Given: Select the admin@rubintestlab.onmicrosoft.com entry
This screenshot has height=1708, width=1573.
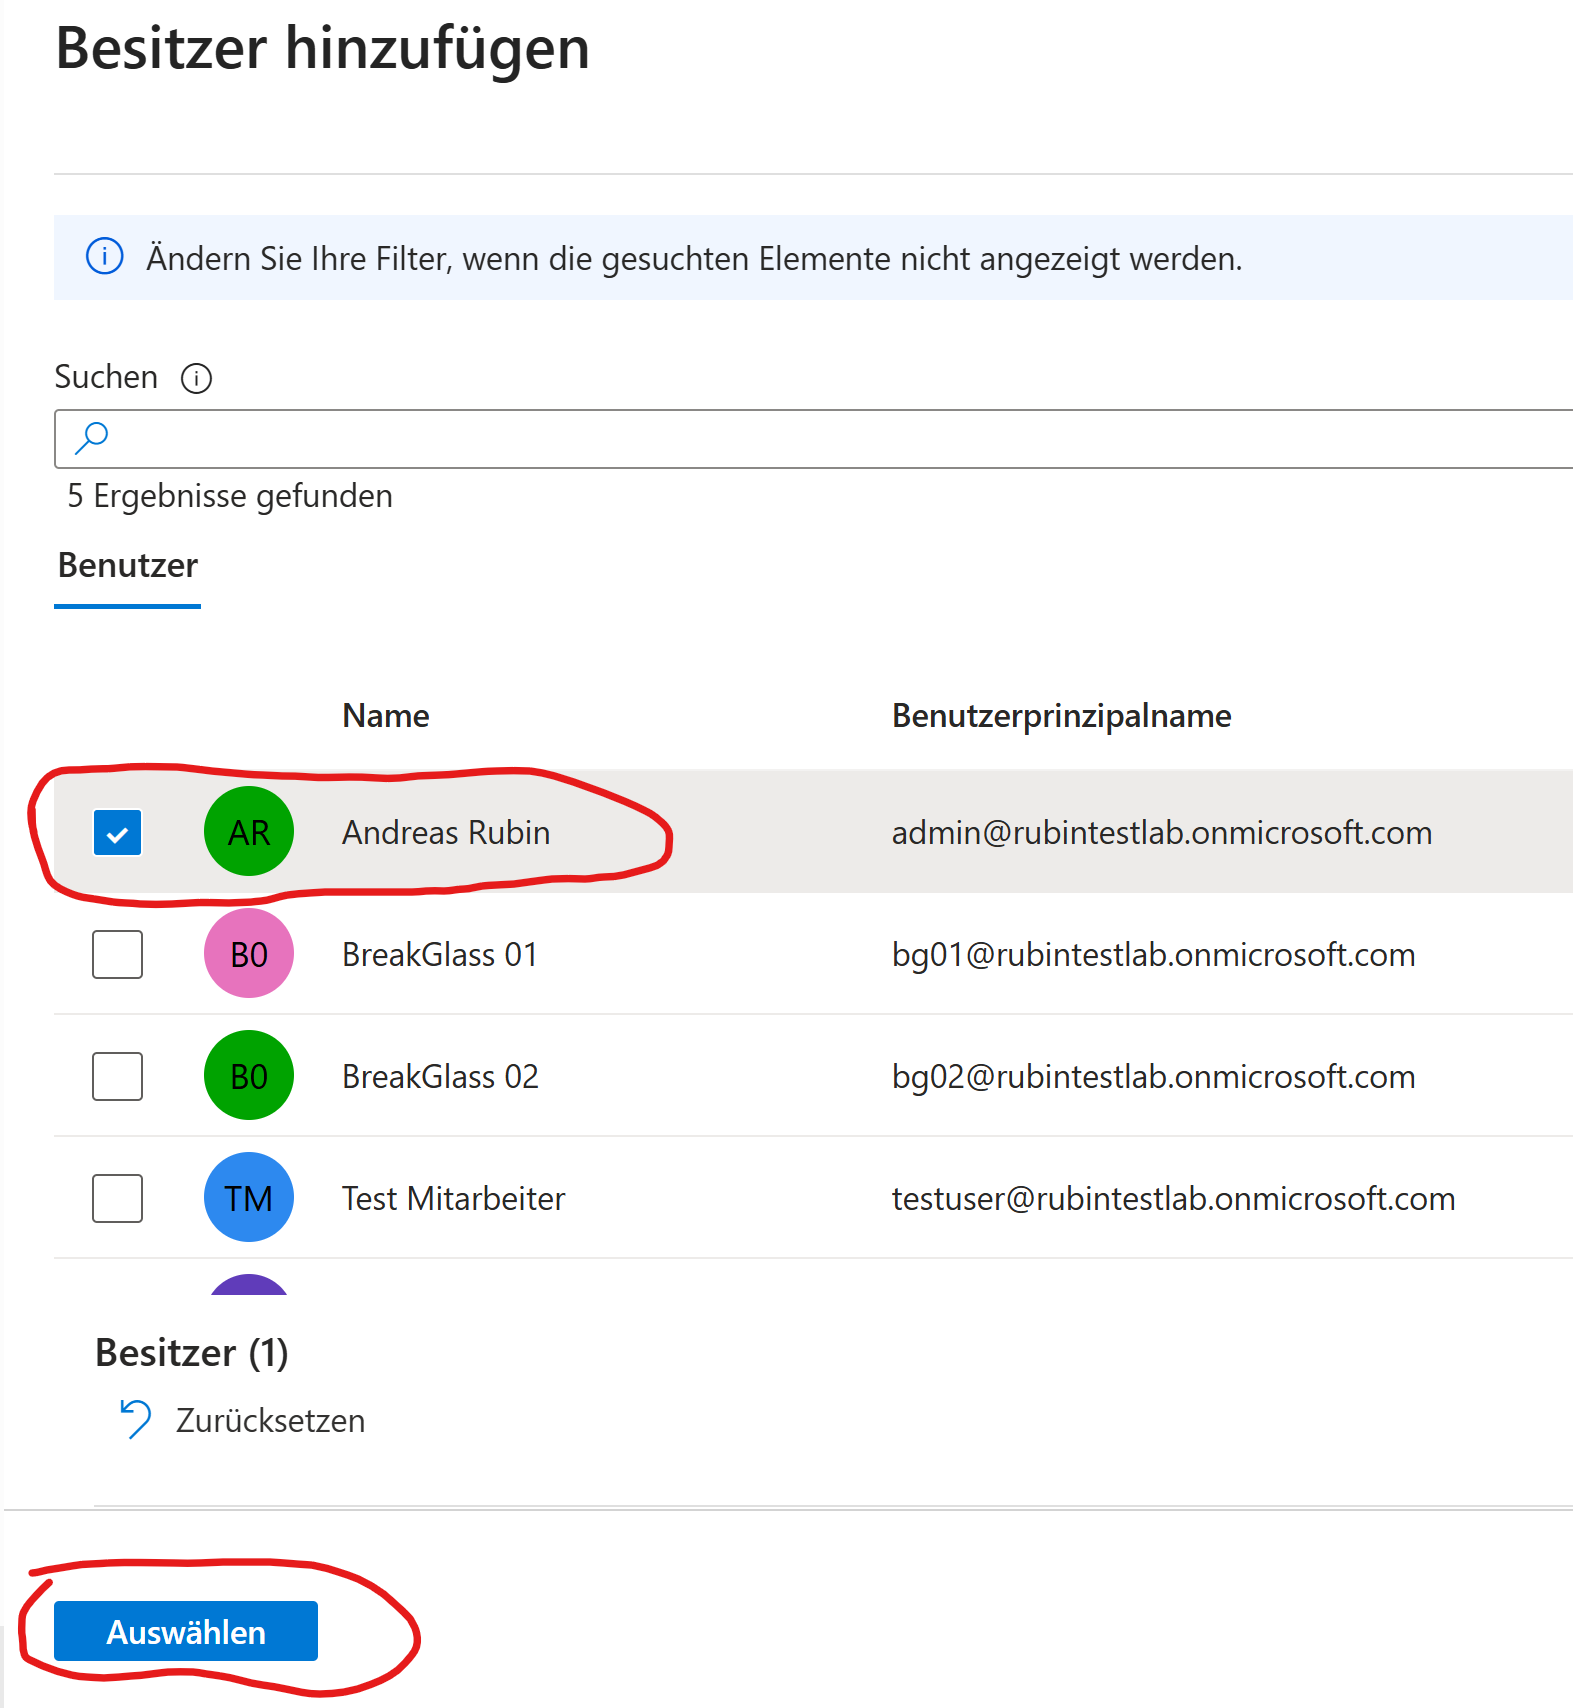Looking at the screenshot, I should (x=1161, y=833).
